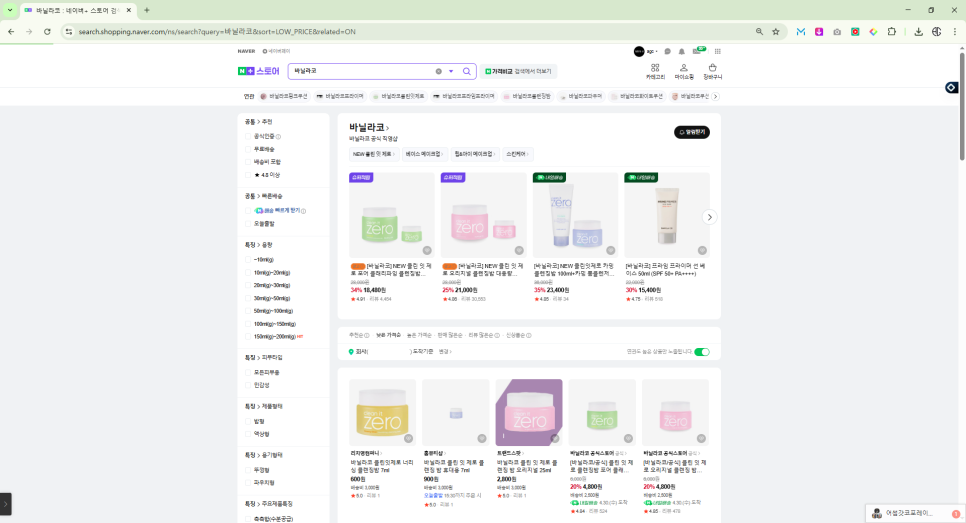Image resolution: width=966 pixels, height=523 pixels.
Task: Check the 튜브형 container filter
Action: [248, 470]
